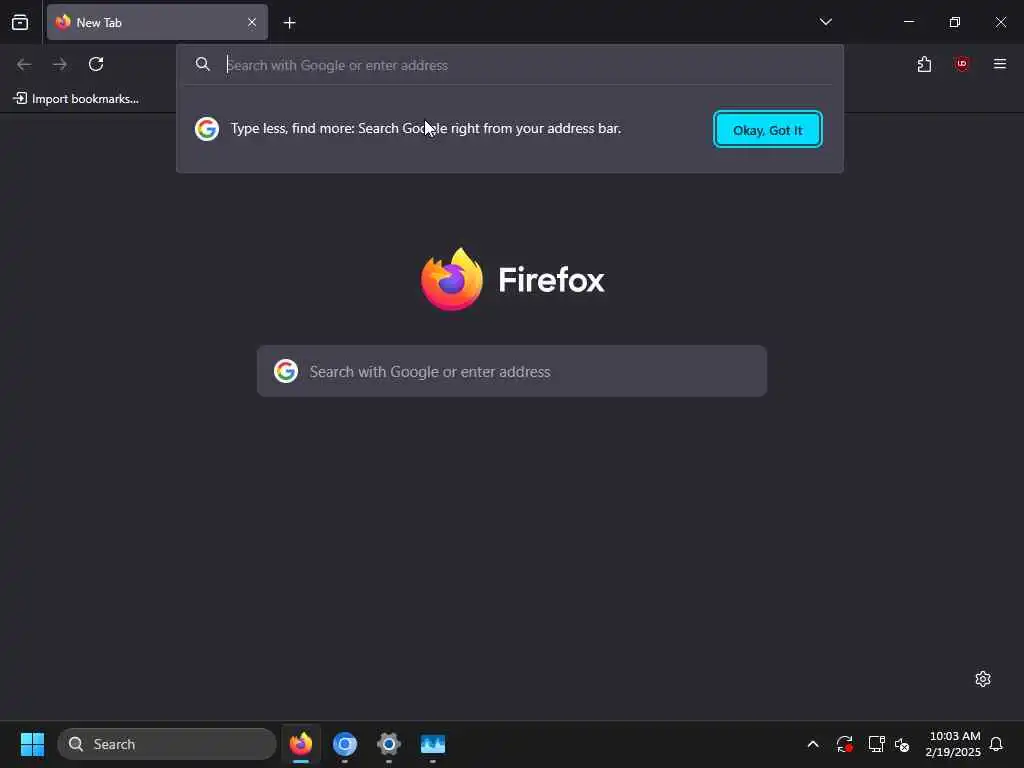Click Google icon in page search box

click(286, 371)
